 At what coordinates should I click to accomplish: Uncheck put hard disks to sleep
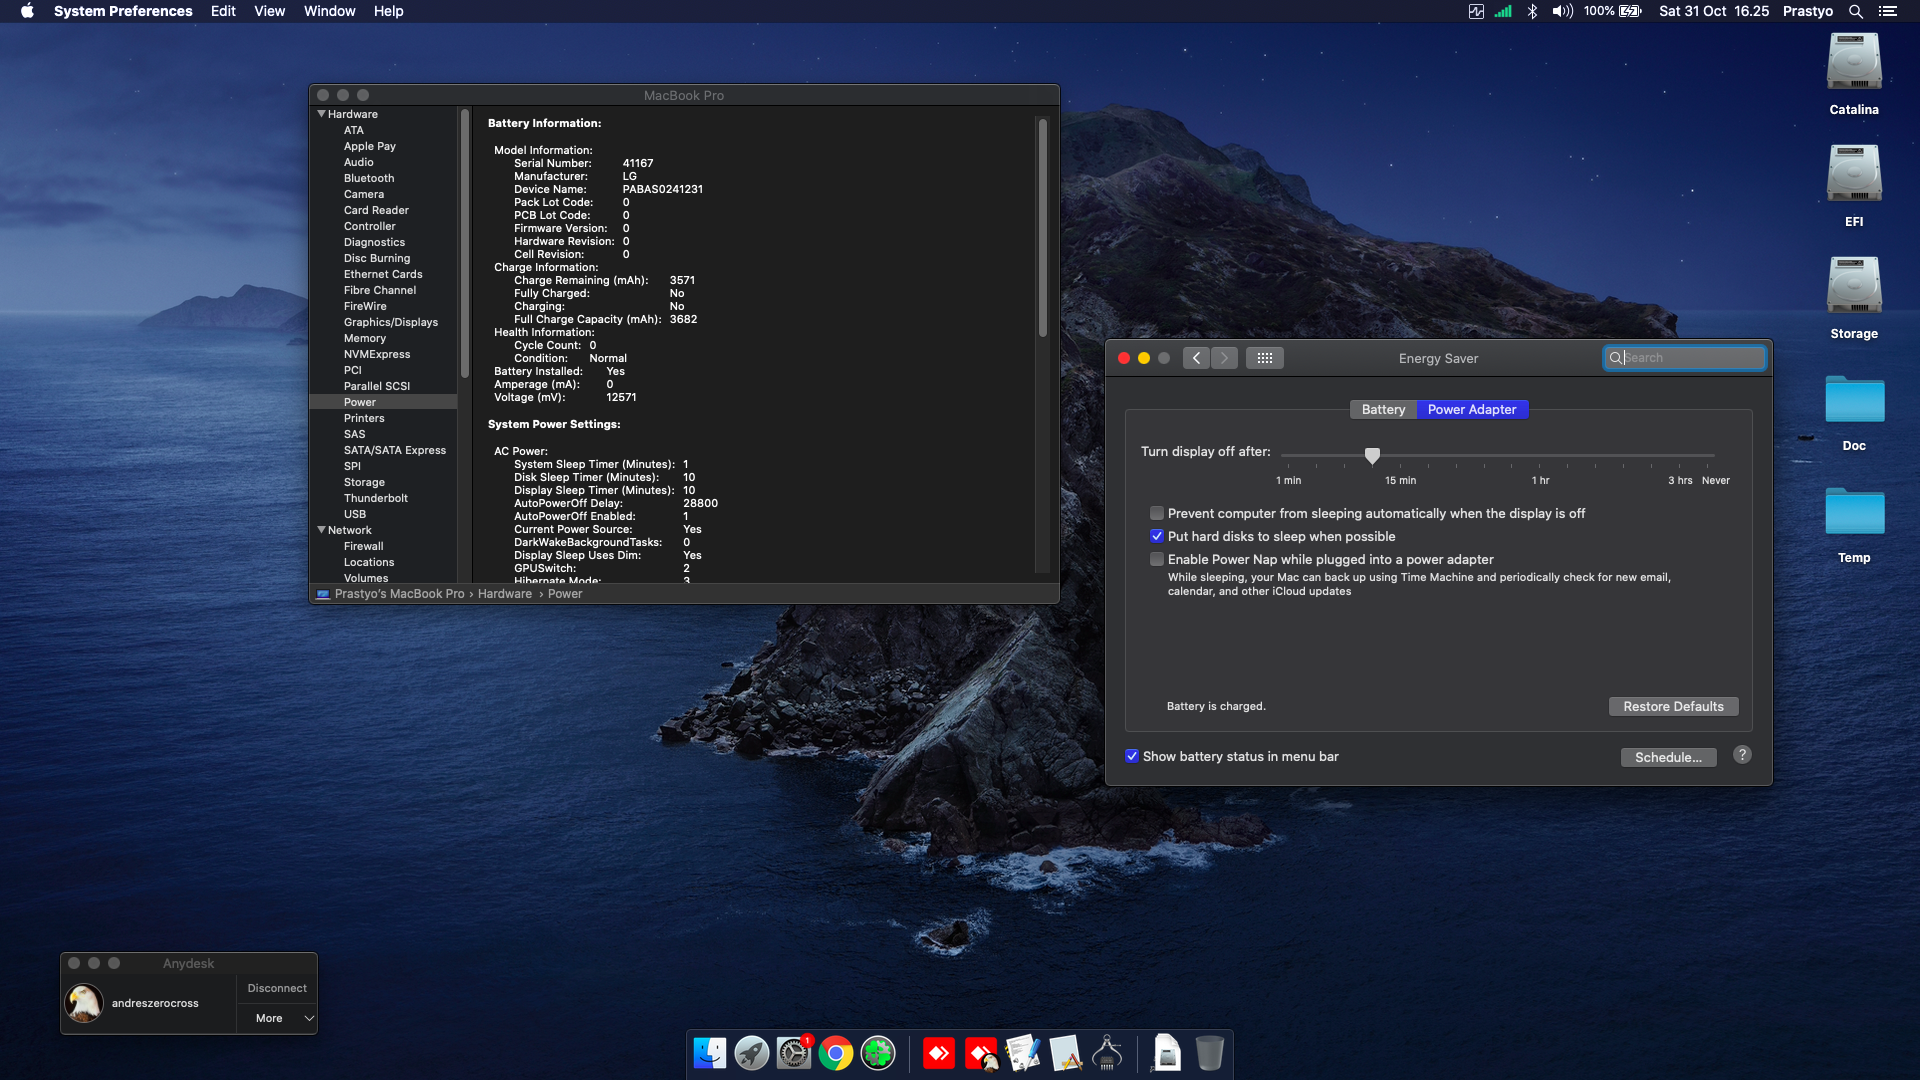click(1157, 537)
